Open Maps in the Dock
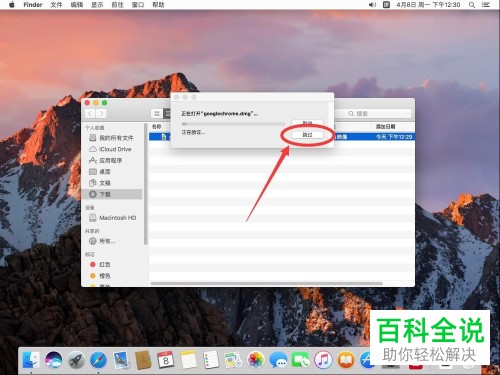The height and width of the screenshot is (375, 500). (x=233, y=360)
